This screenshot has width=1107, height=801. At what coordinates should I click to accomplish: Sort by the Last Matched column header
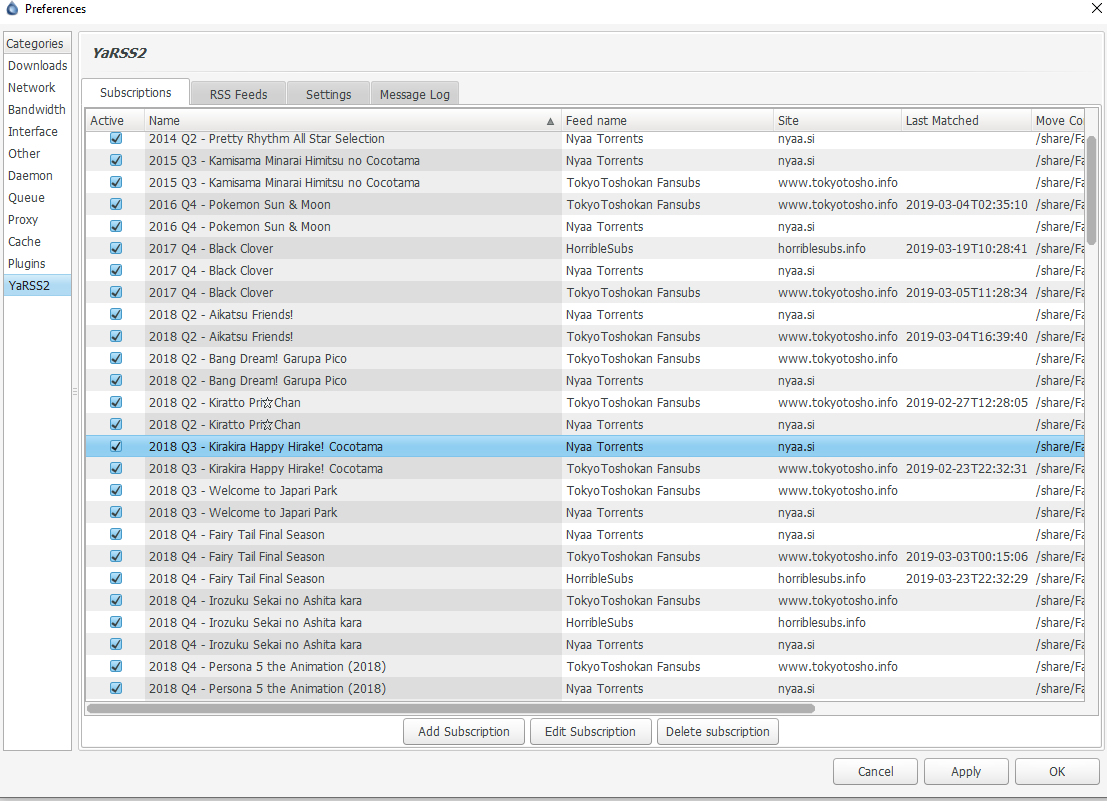(967, 121)
